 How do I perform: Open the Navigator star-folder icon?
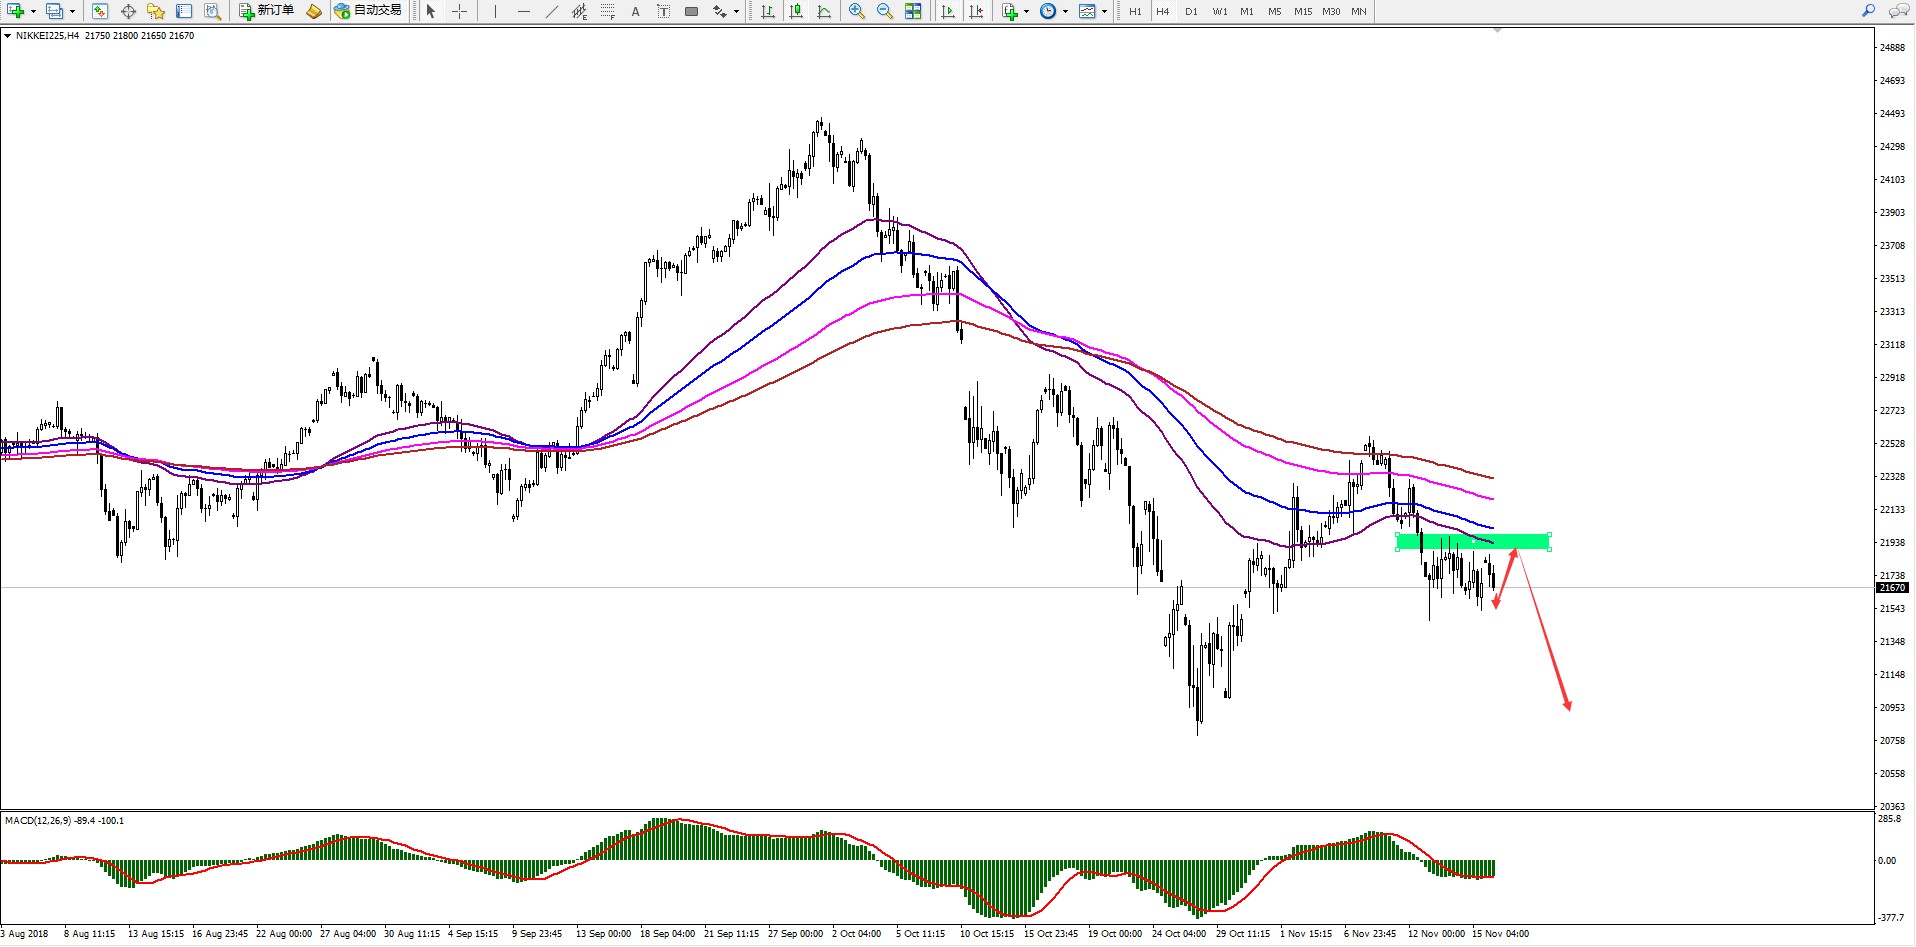pos(156,11)
